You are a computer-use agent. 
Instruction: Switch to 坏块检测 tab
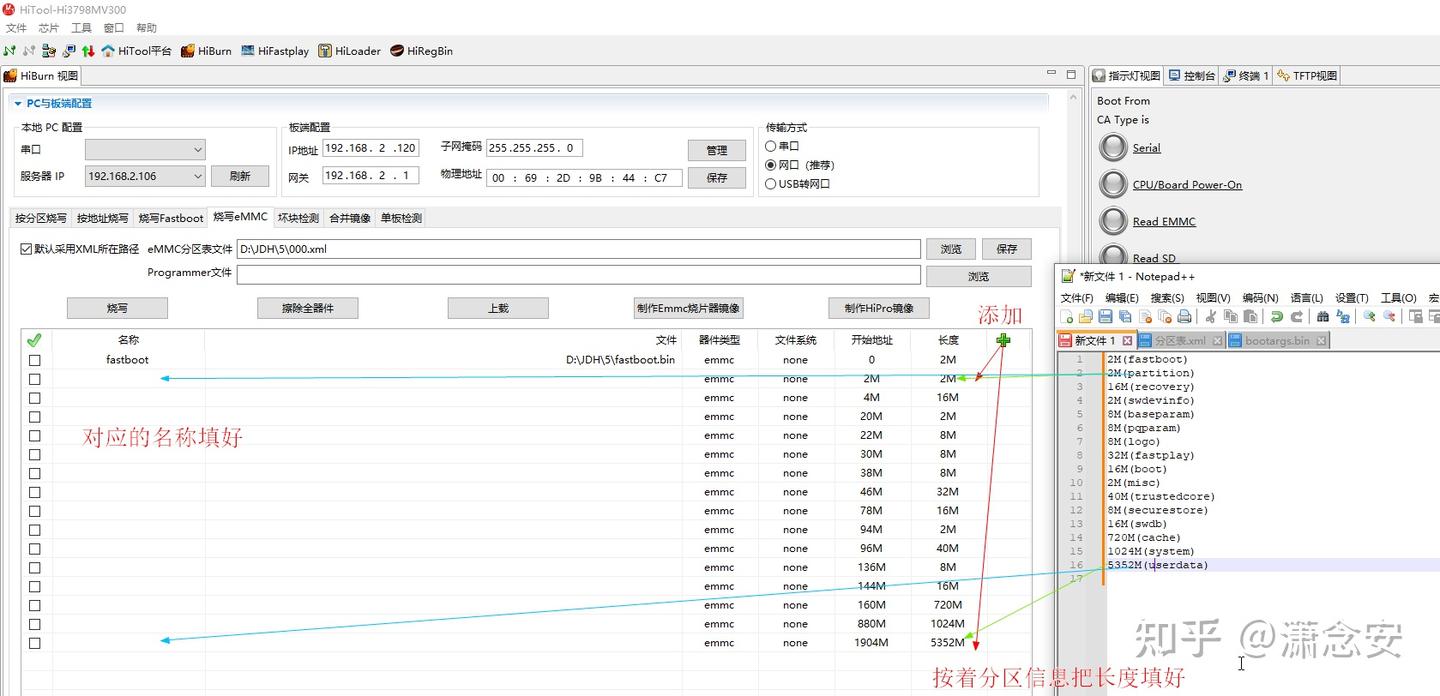pos(298,218)
